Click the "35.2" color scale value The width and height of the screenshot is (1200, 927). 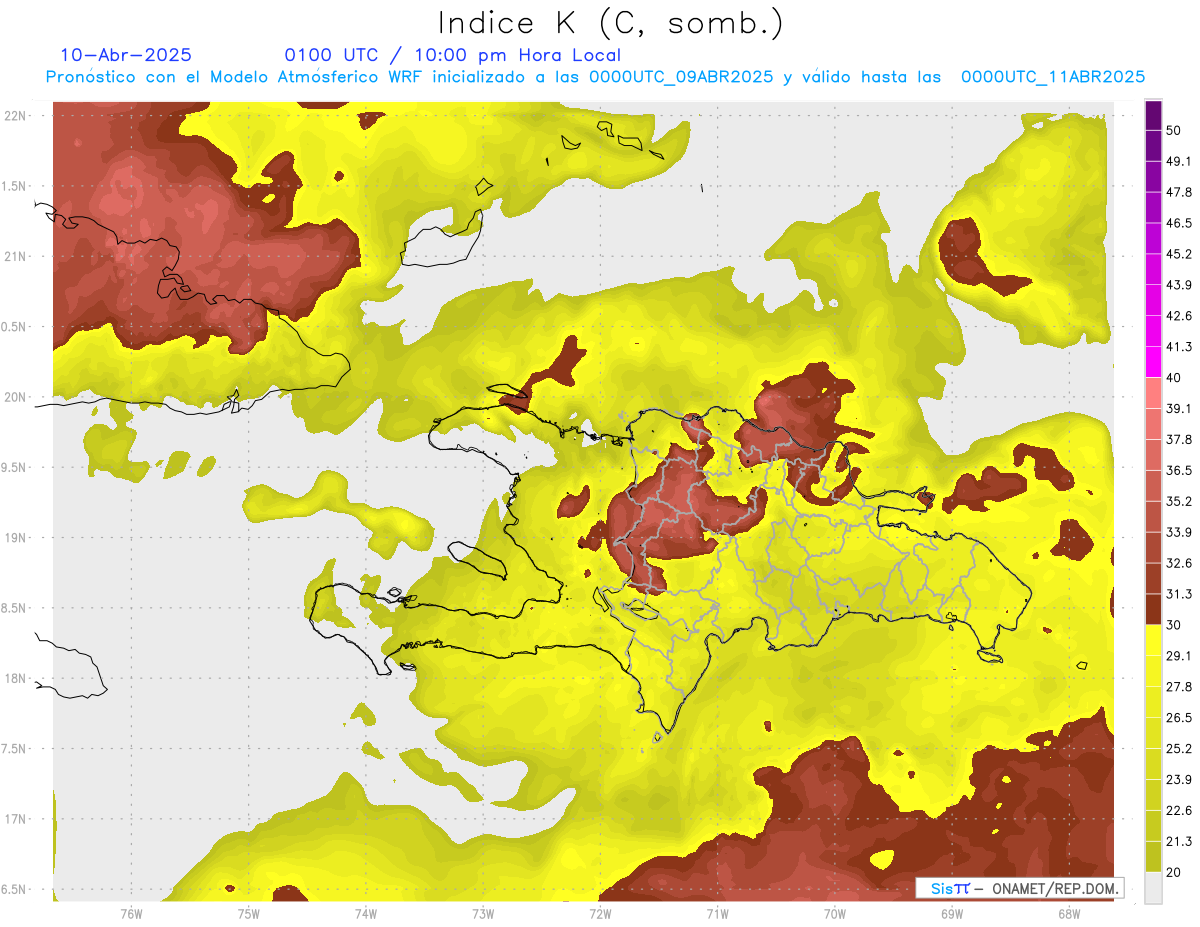pyautogui.click(x=1179, y=501)
